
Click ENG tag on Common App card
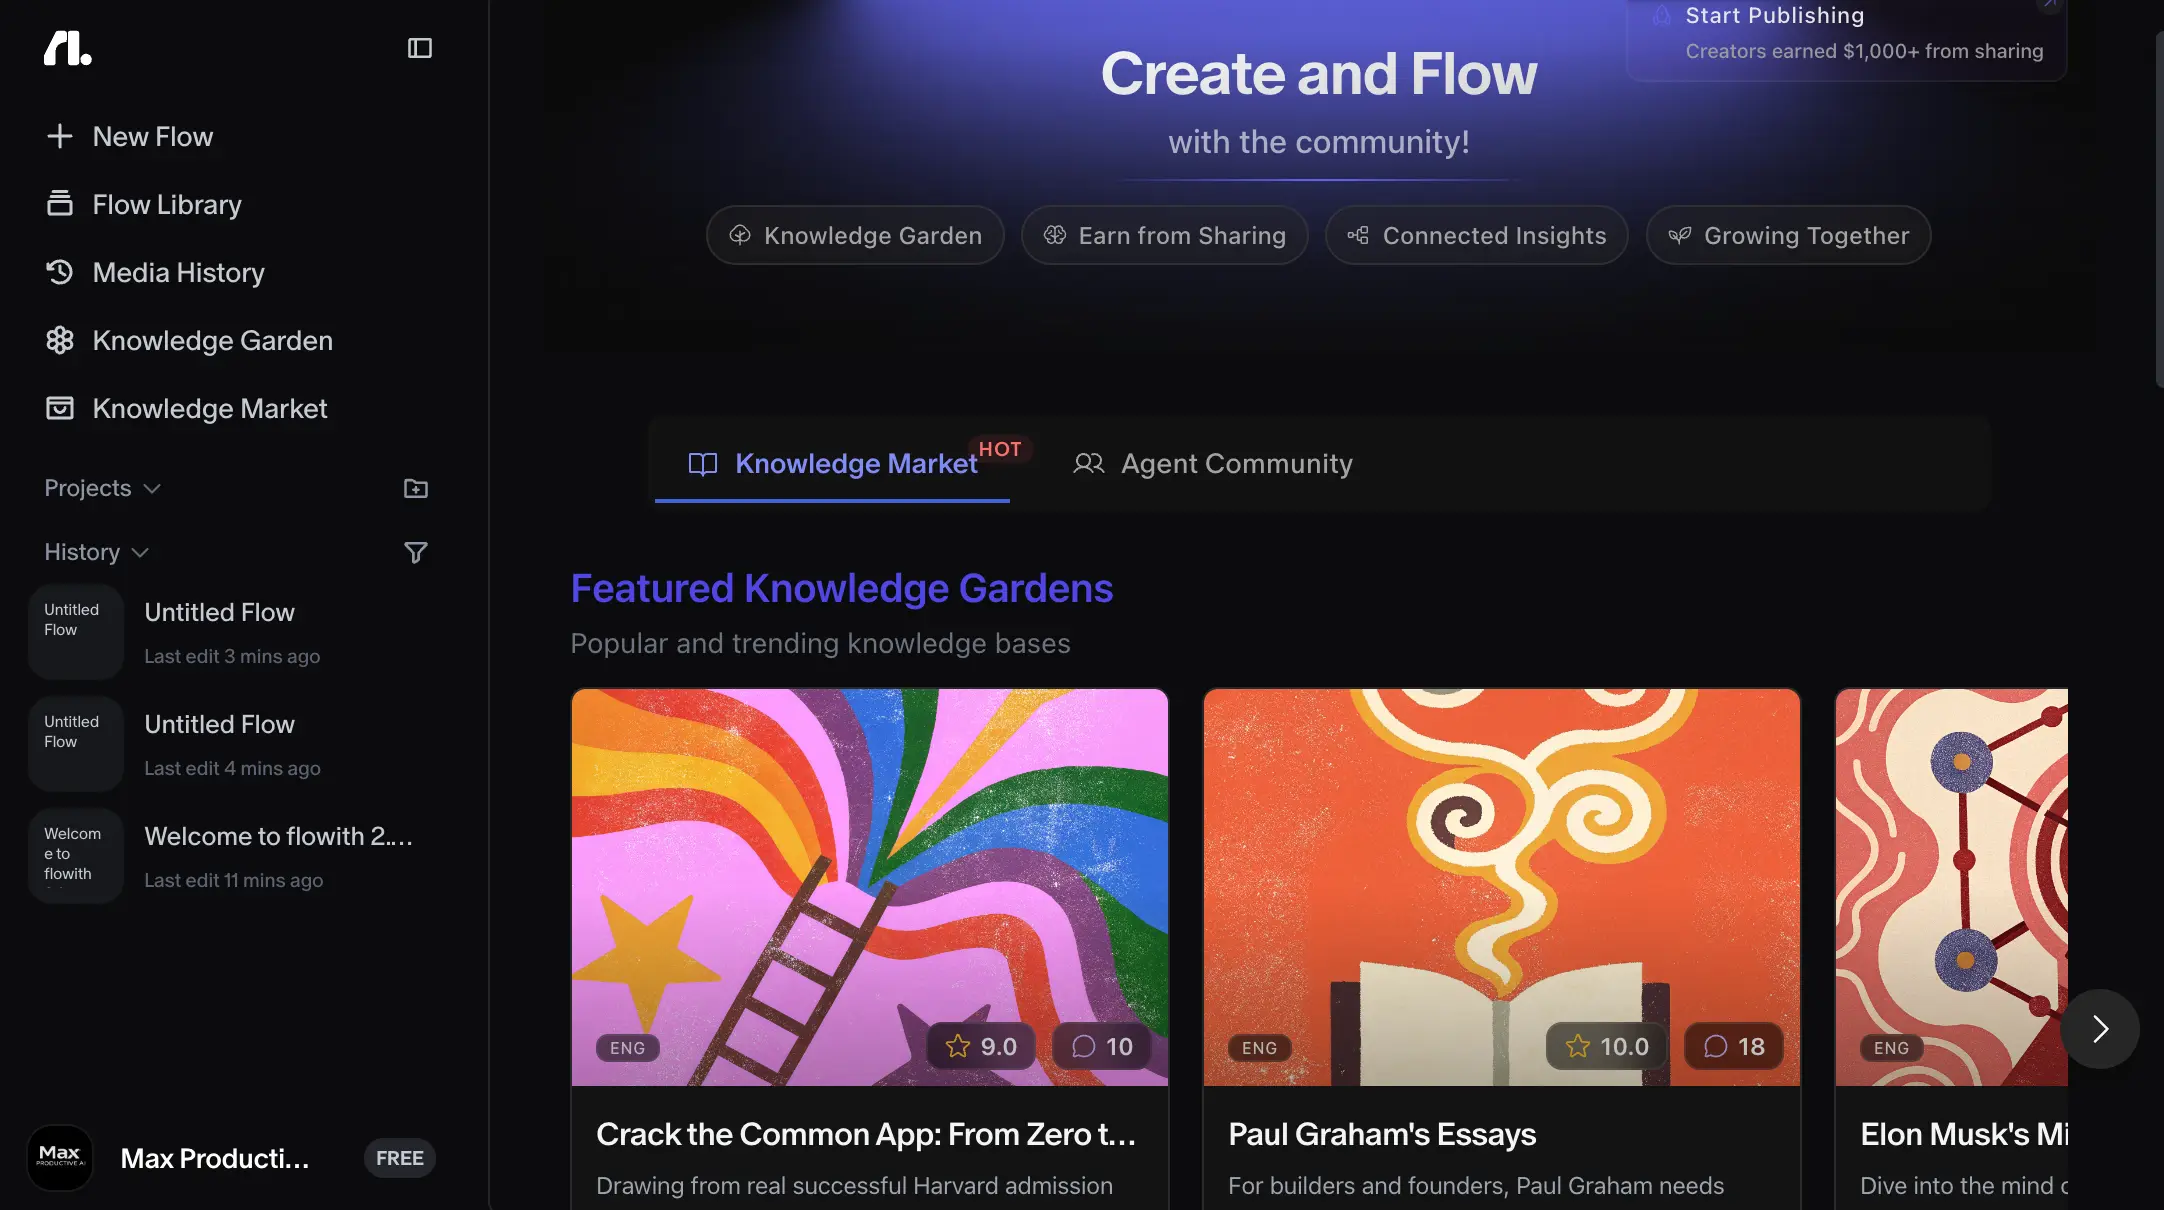pos(628,1048)
